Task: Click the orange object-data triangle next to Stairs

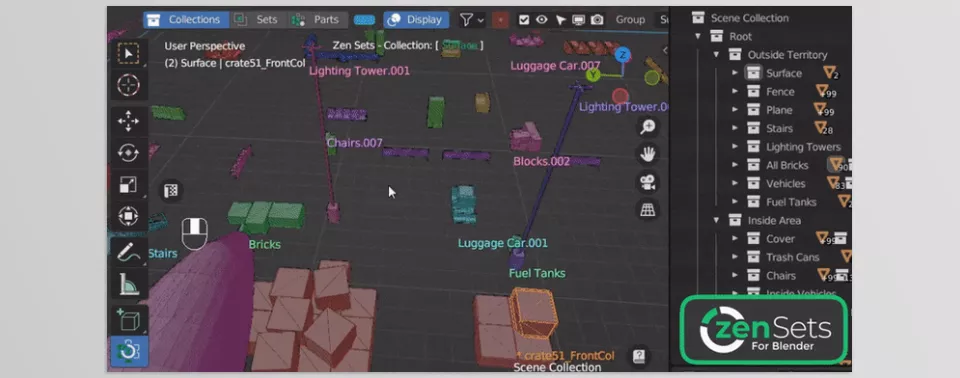Action: (x=821, y=127)
